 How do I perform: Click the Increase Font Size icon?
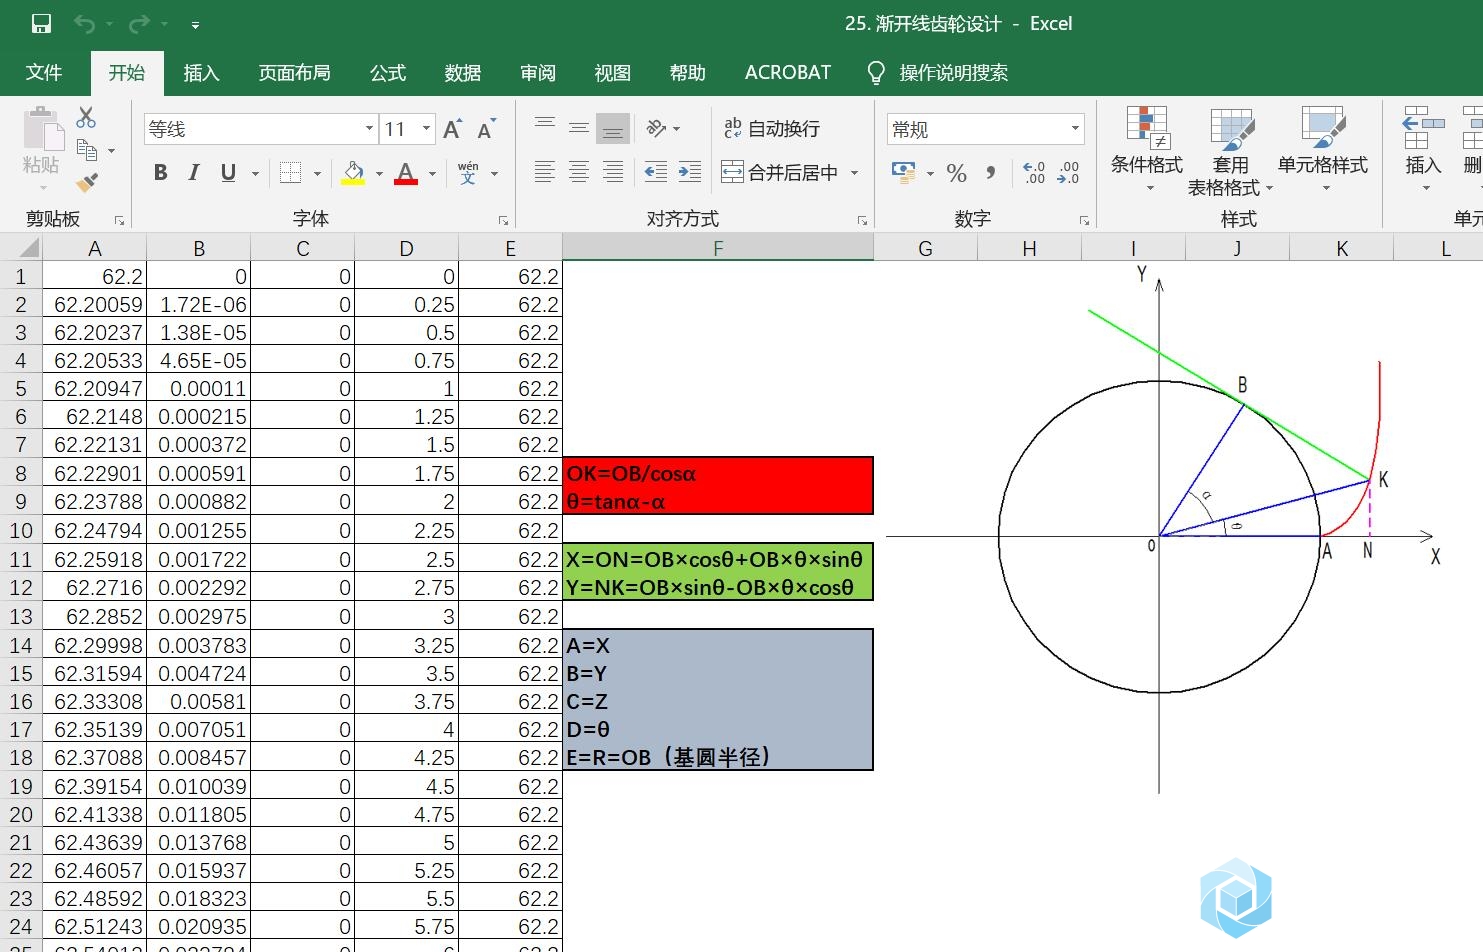click(453, 128)
